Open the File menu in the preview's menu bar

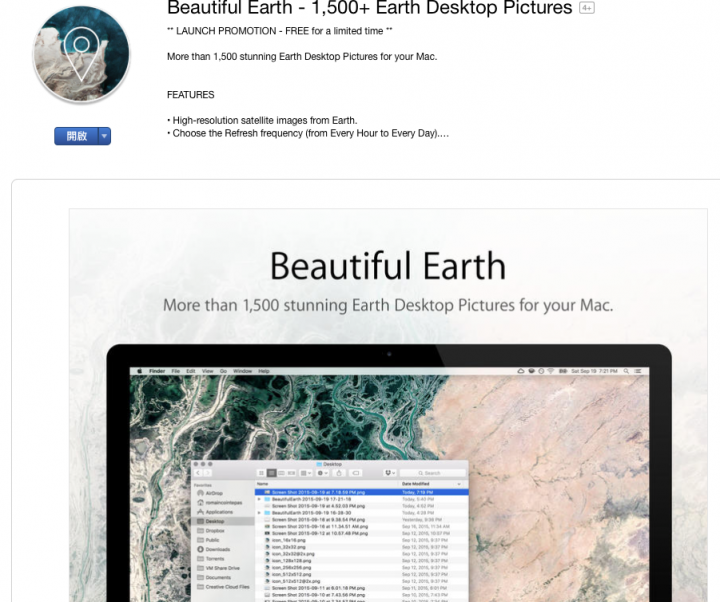[175, 371]
